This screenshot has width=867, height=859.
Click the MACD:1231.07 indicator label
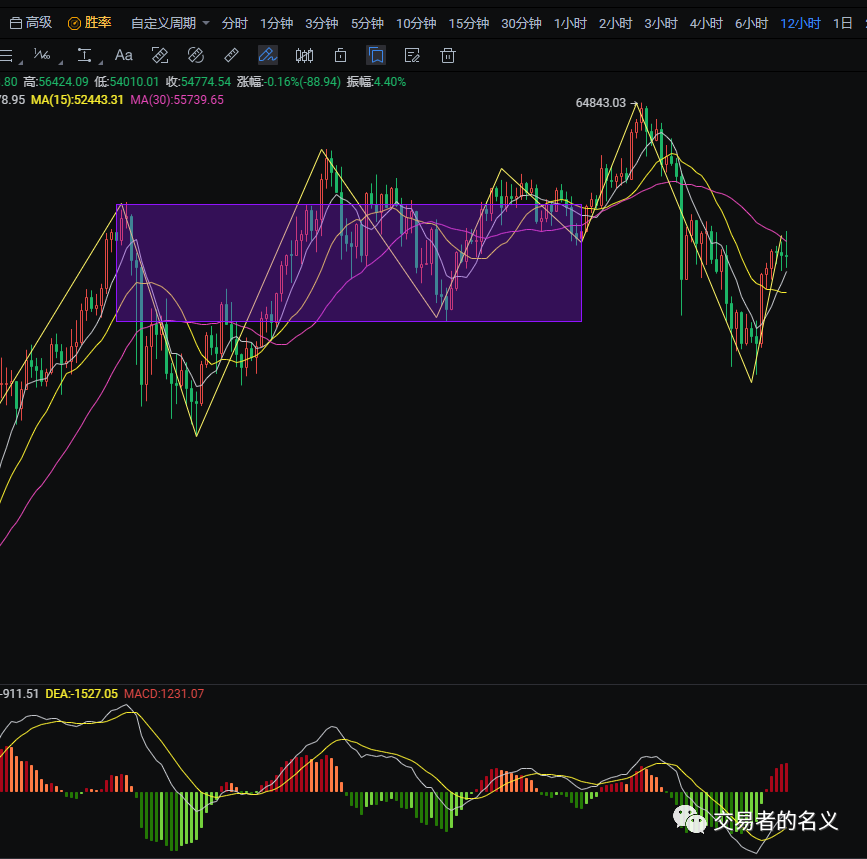164,694
